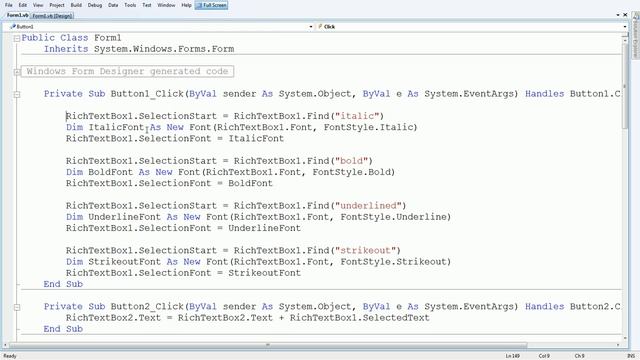Click the Ln 149 status indicator
This screenshot has width=640, height=360.
[x=512, y=356]
